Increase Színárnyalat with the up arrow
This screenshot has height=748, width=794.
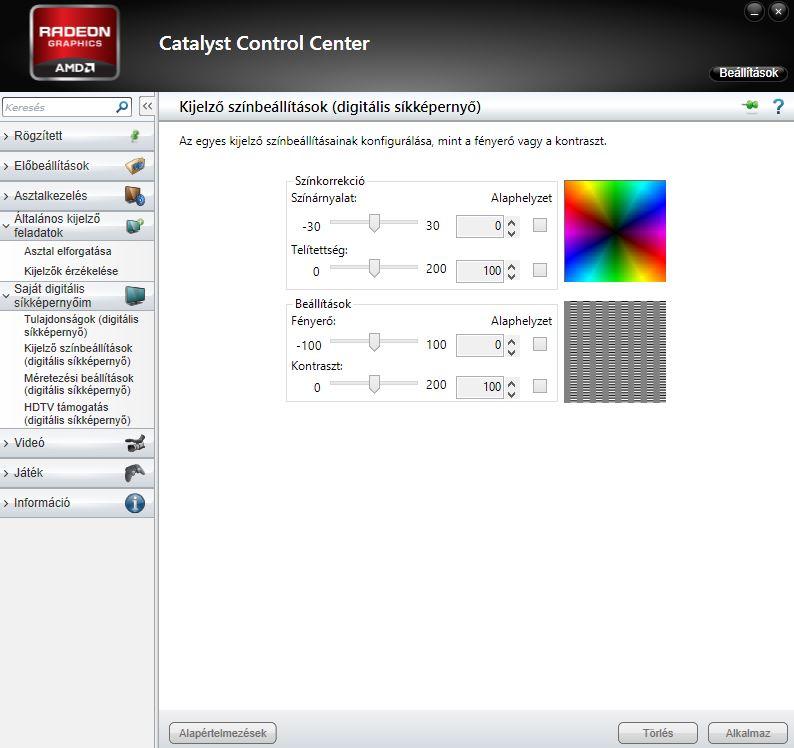511,221
